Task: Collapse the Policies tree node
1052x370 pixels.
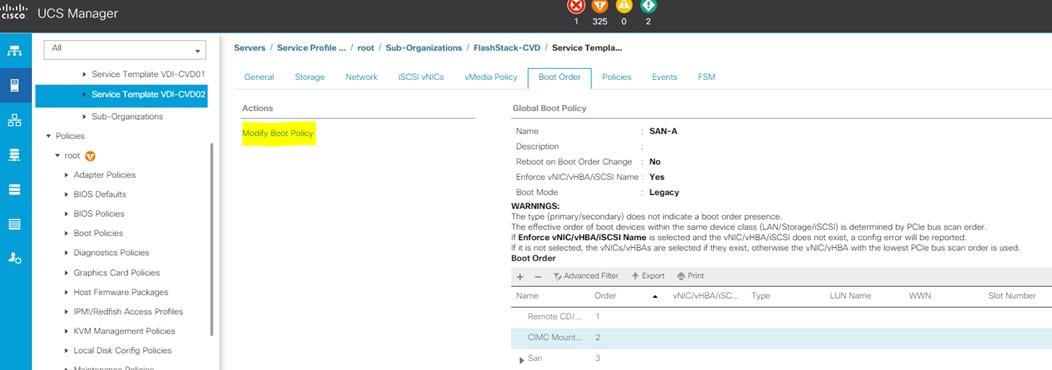Action: (48, 136)
